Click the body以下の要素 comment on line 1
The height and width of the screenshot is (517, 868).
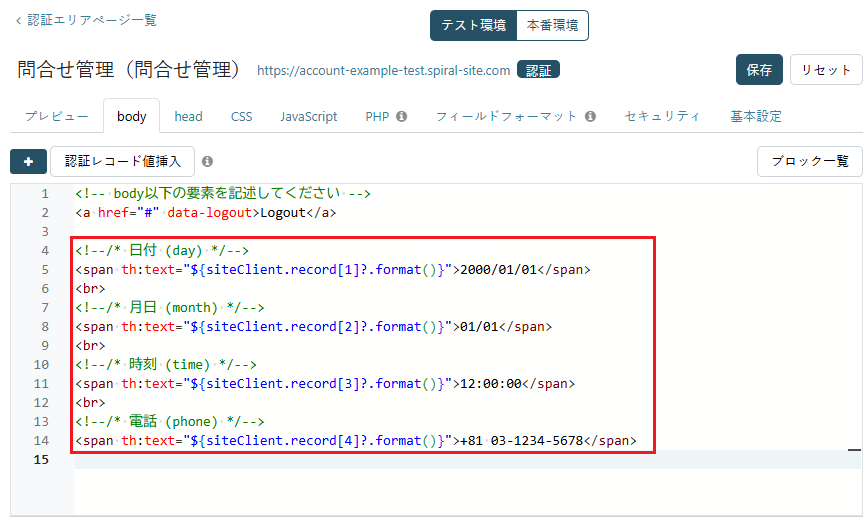click(x=223, y=194)
